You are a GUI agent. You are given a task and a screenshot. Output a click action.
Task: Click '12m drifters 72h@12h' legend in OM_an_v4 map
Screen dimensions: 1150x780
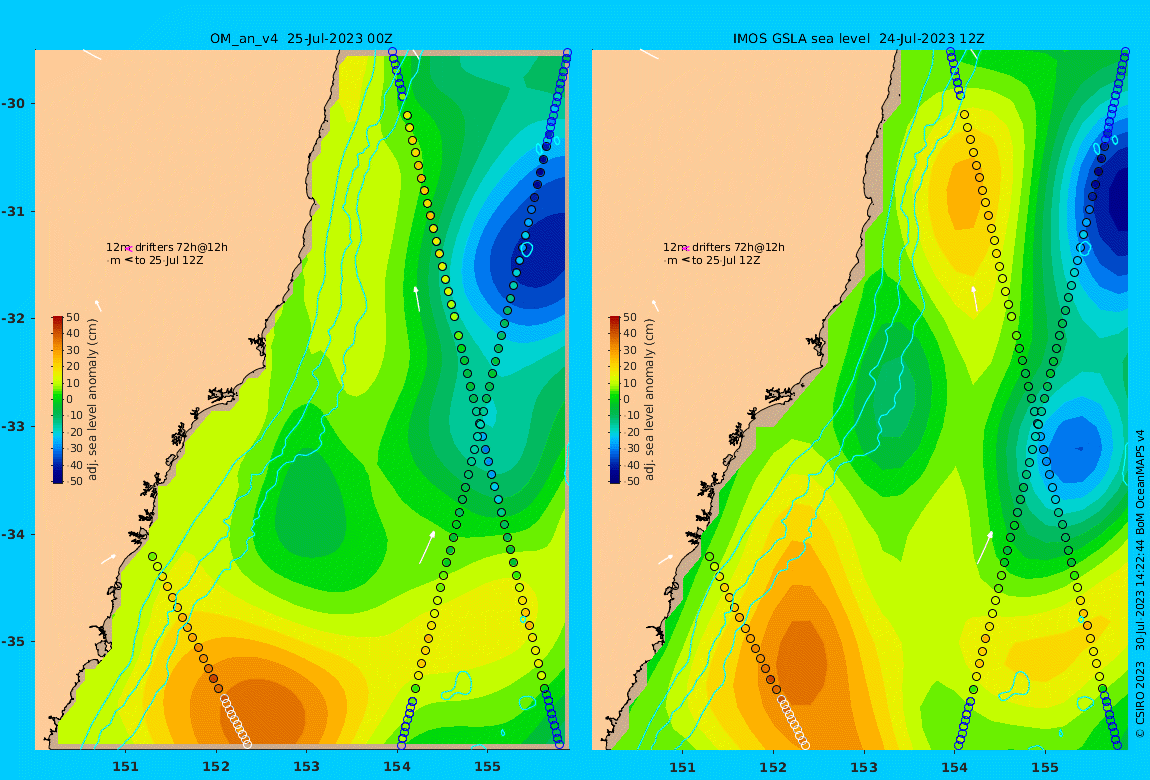[x=167, y=247]
